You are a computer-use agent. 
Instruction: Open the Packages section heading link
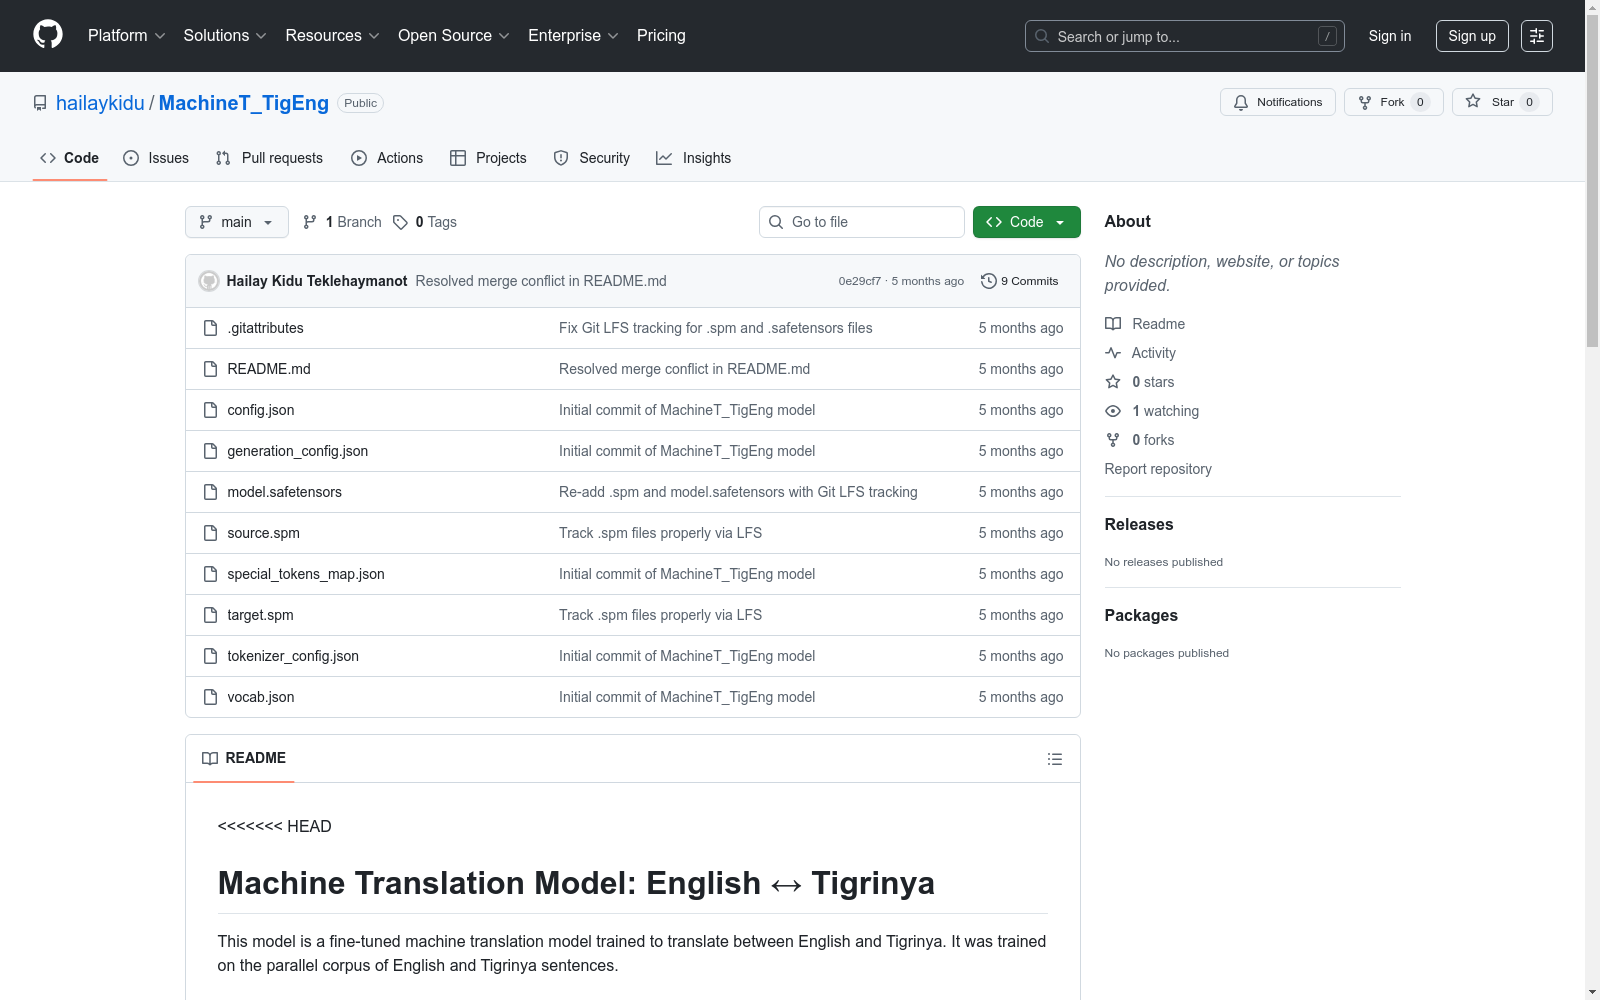click(x=1141, y=616)
